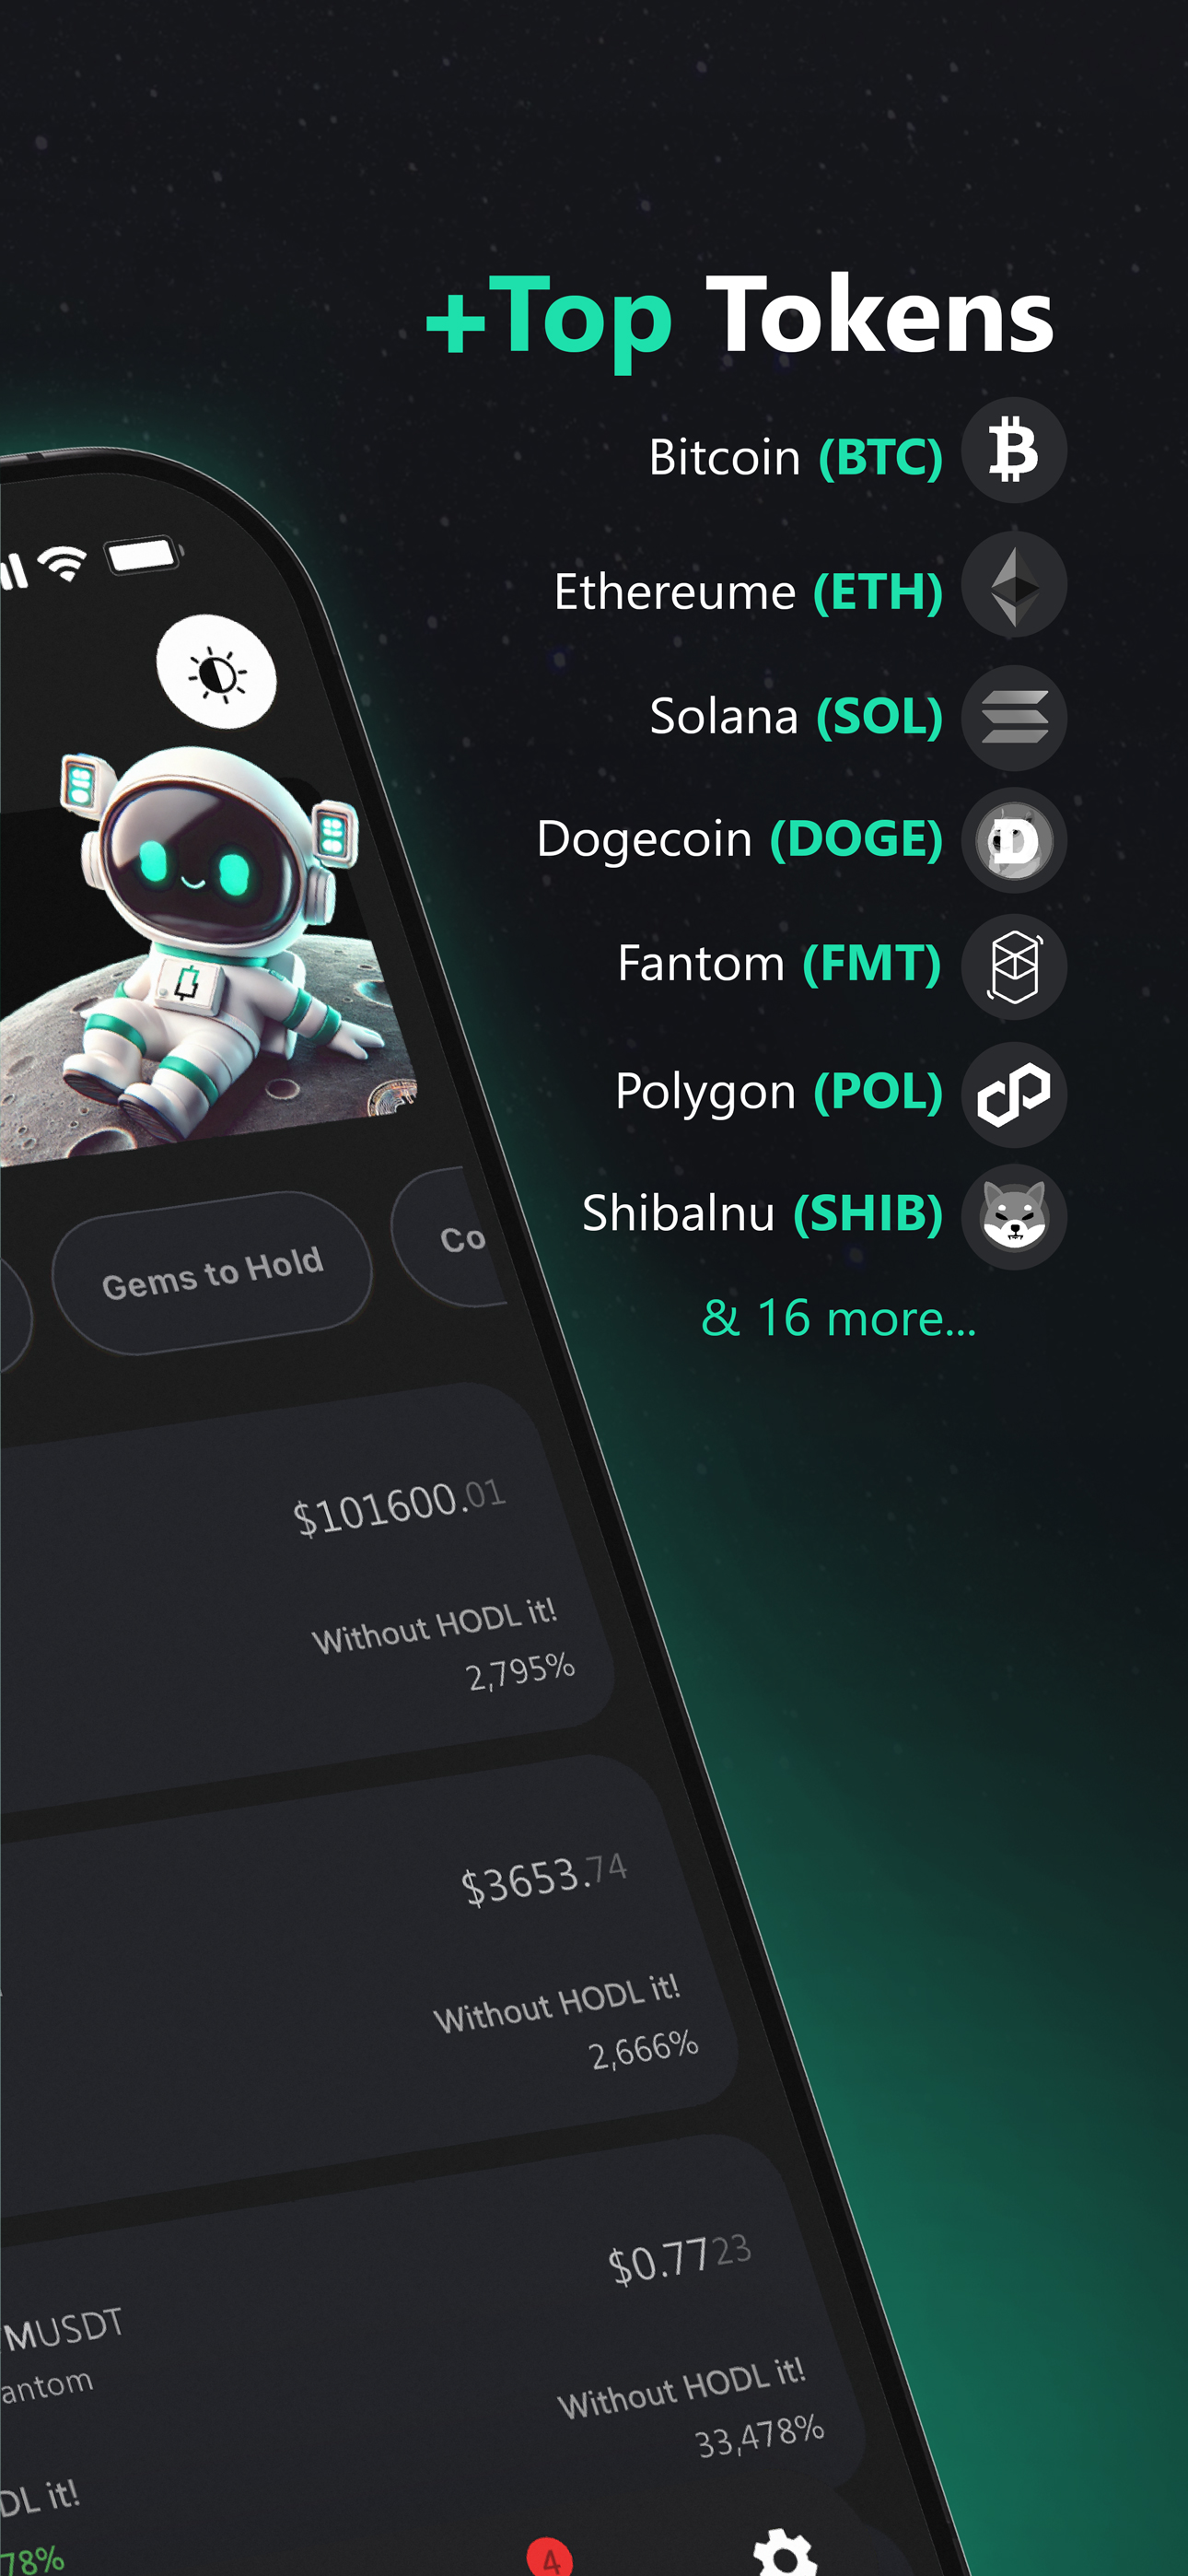The height and width of the screenshot is (2576, 1188).
Task: Open the & 16 more... link
Action: click(838, 1318)
